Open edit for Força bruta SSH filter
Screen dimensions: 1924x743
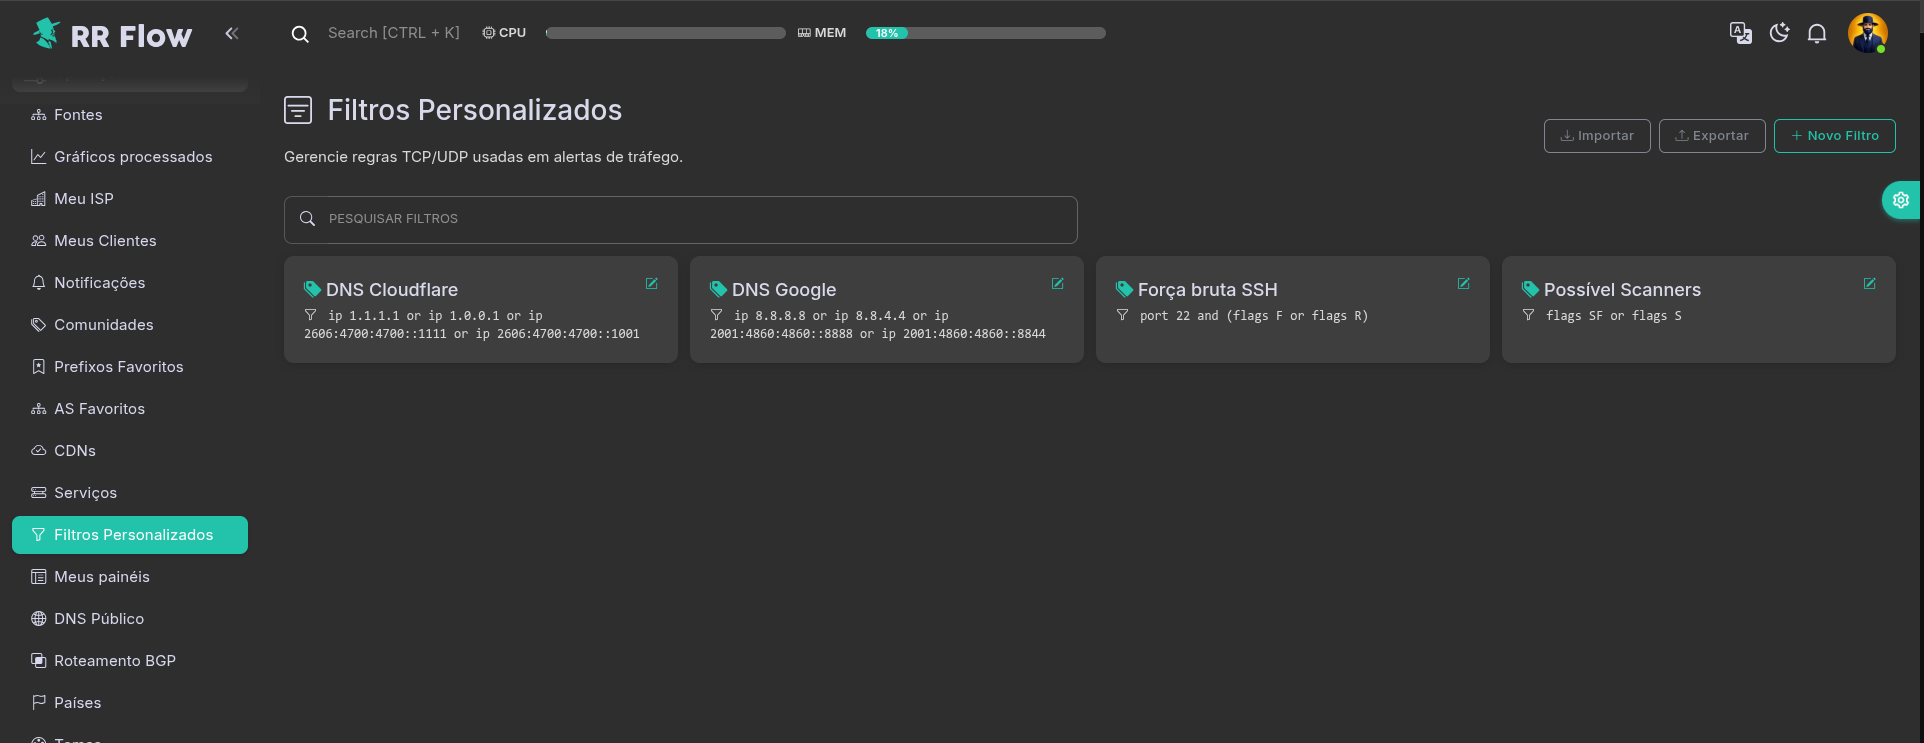1463,284
